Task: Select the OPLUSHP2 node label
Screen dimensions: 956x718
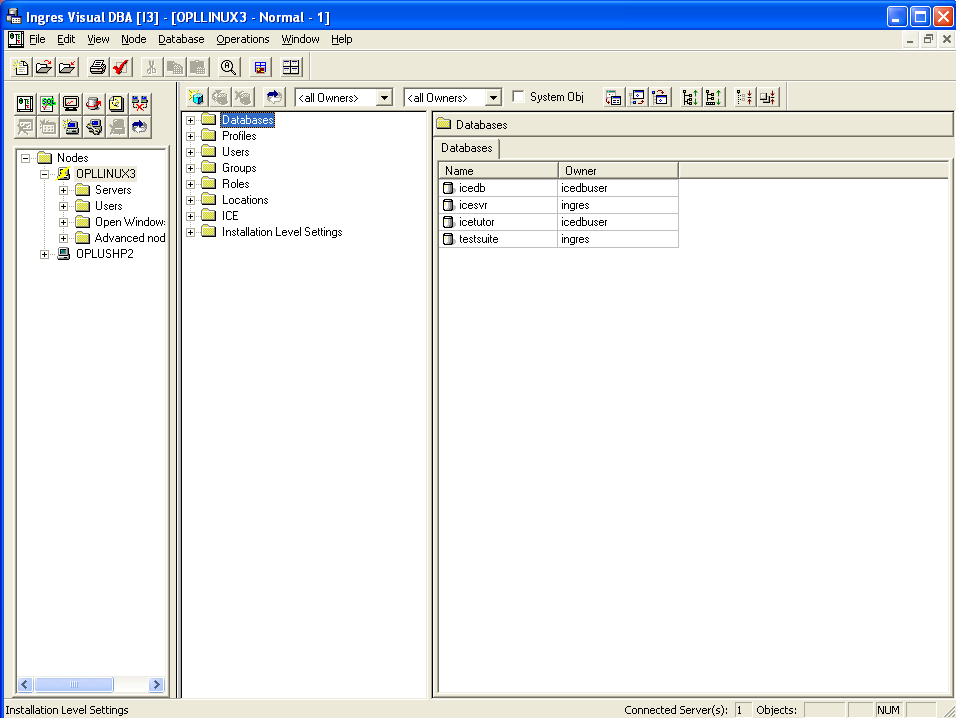Action: coord(104,254)
